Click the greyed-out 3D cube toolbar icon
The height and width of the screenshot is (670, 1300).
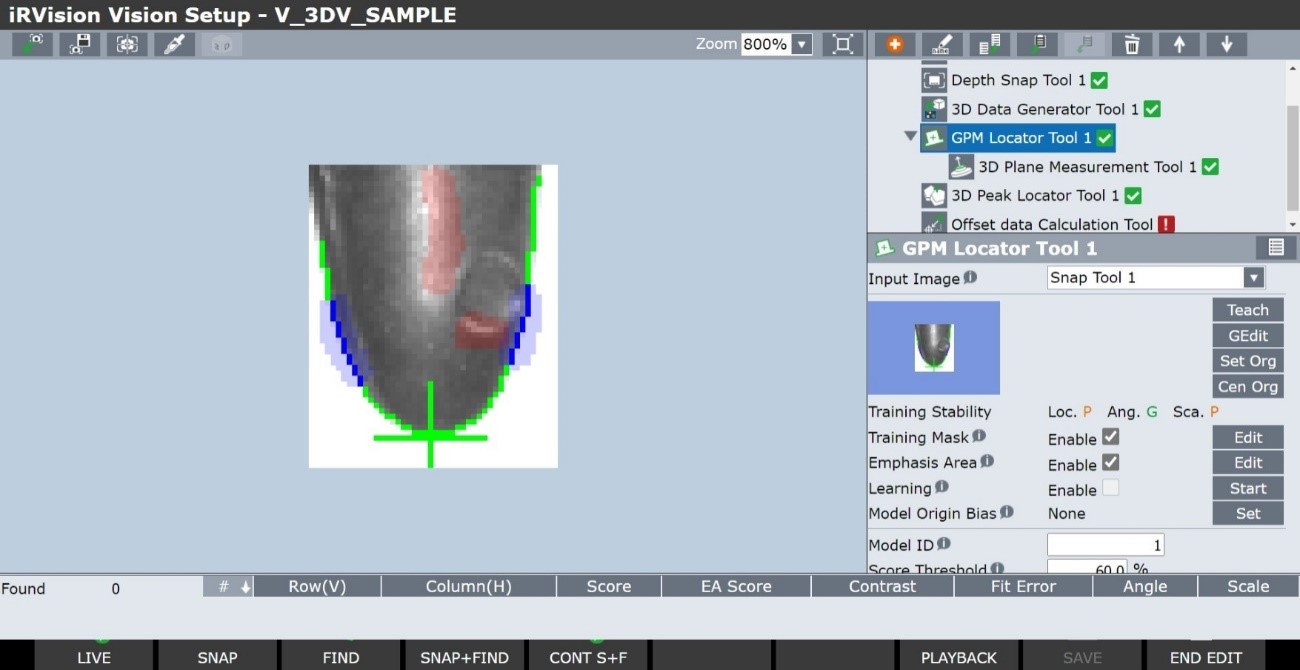tap(221, 44)
